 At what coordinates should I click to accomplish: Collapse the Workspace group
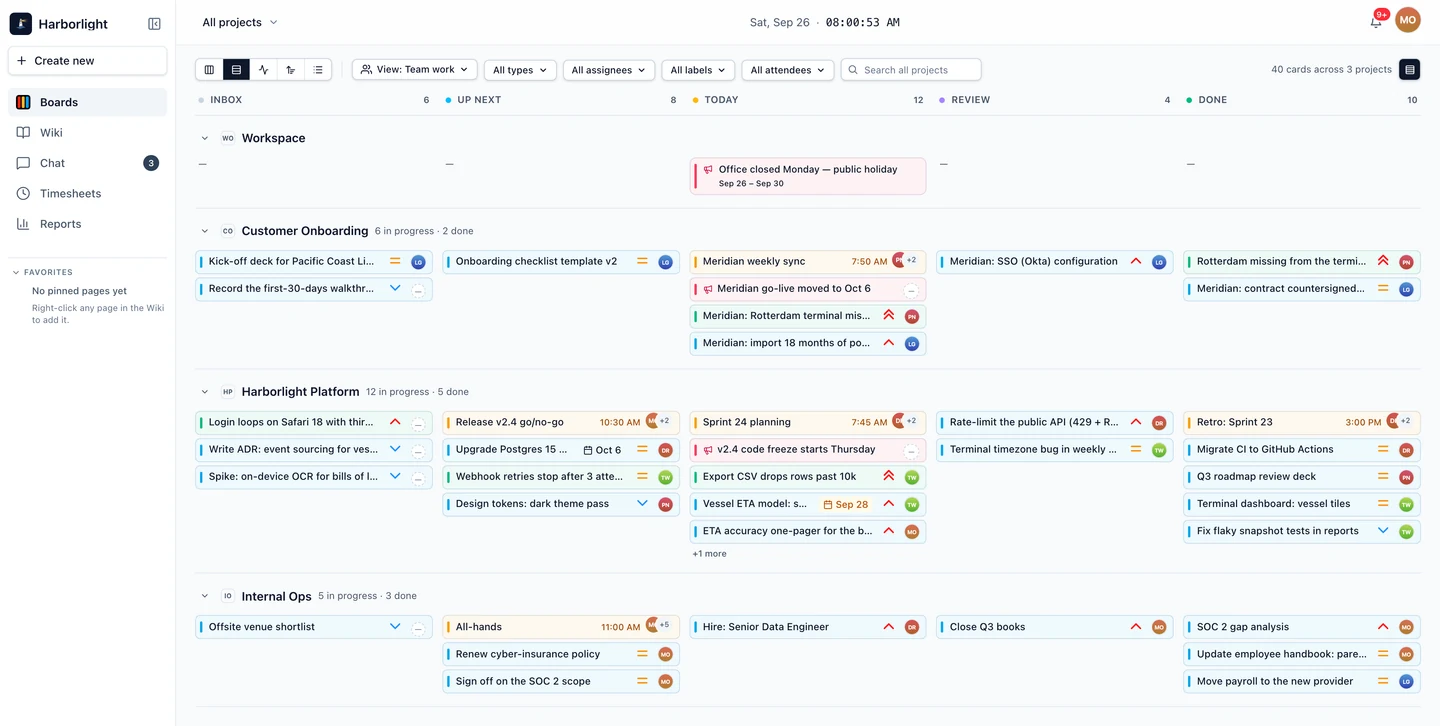204,138
